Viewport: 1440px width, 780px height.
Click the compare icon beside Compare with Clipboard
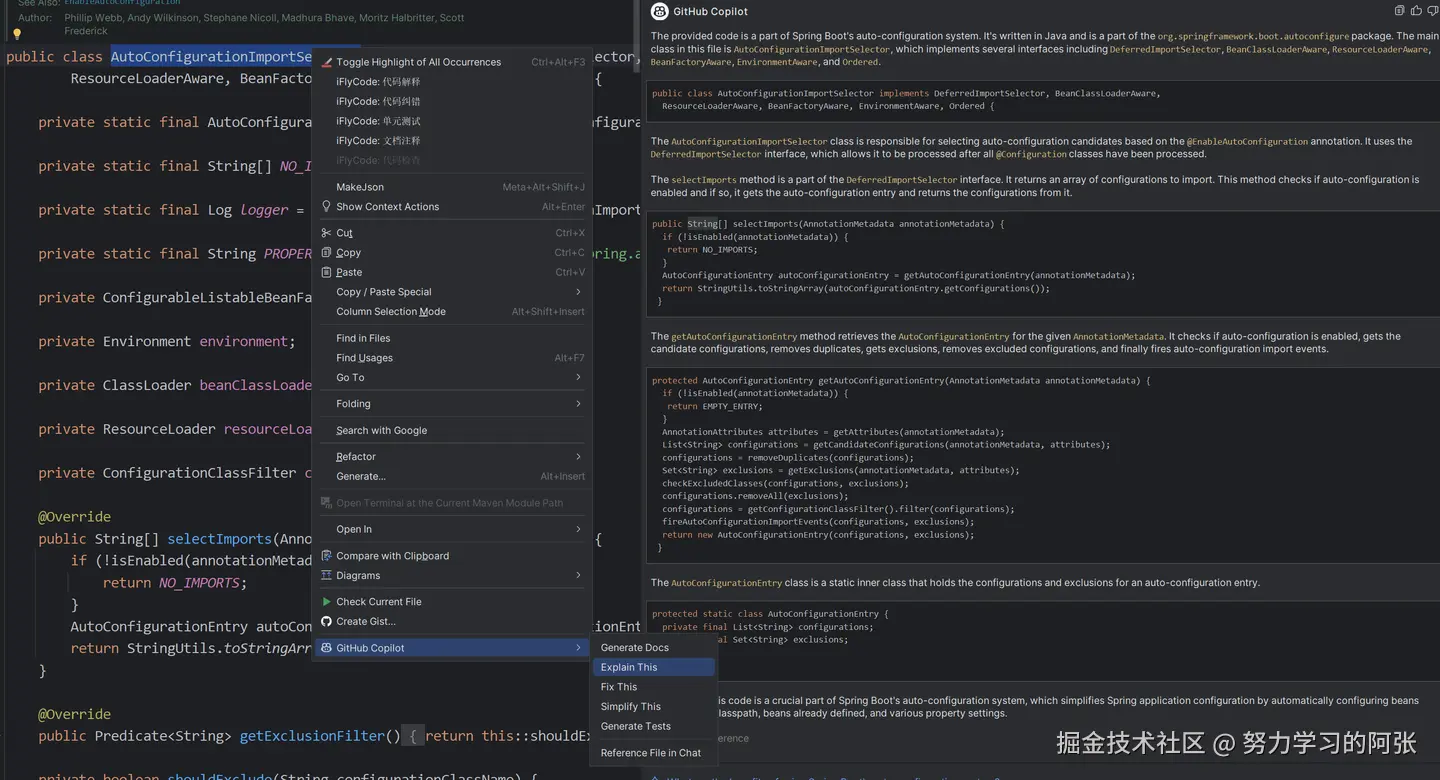(x=326, y=556)
